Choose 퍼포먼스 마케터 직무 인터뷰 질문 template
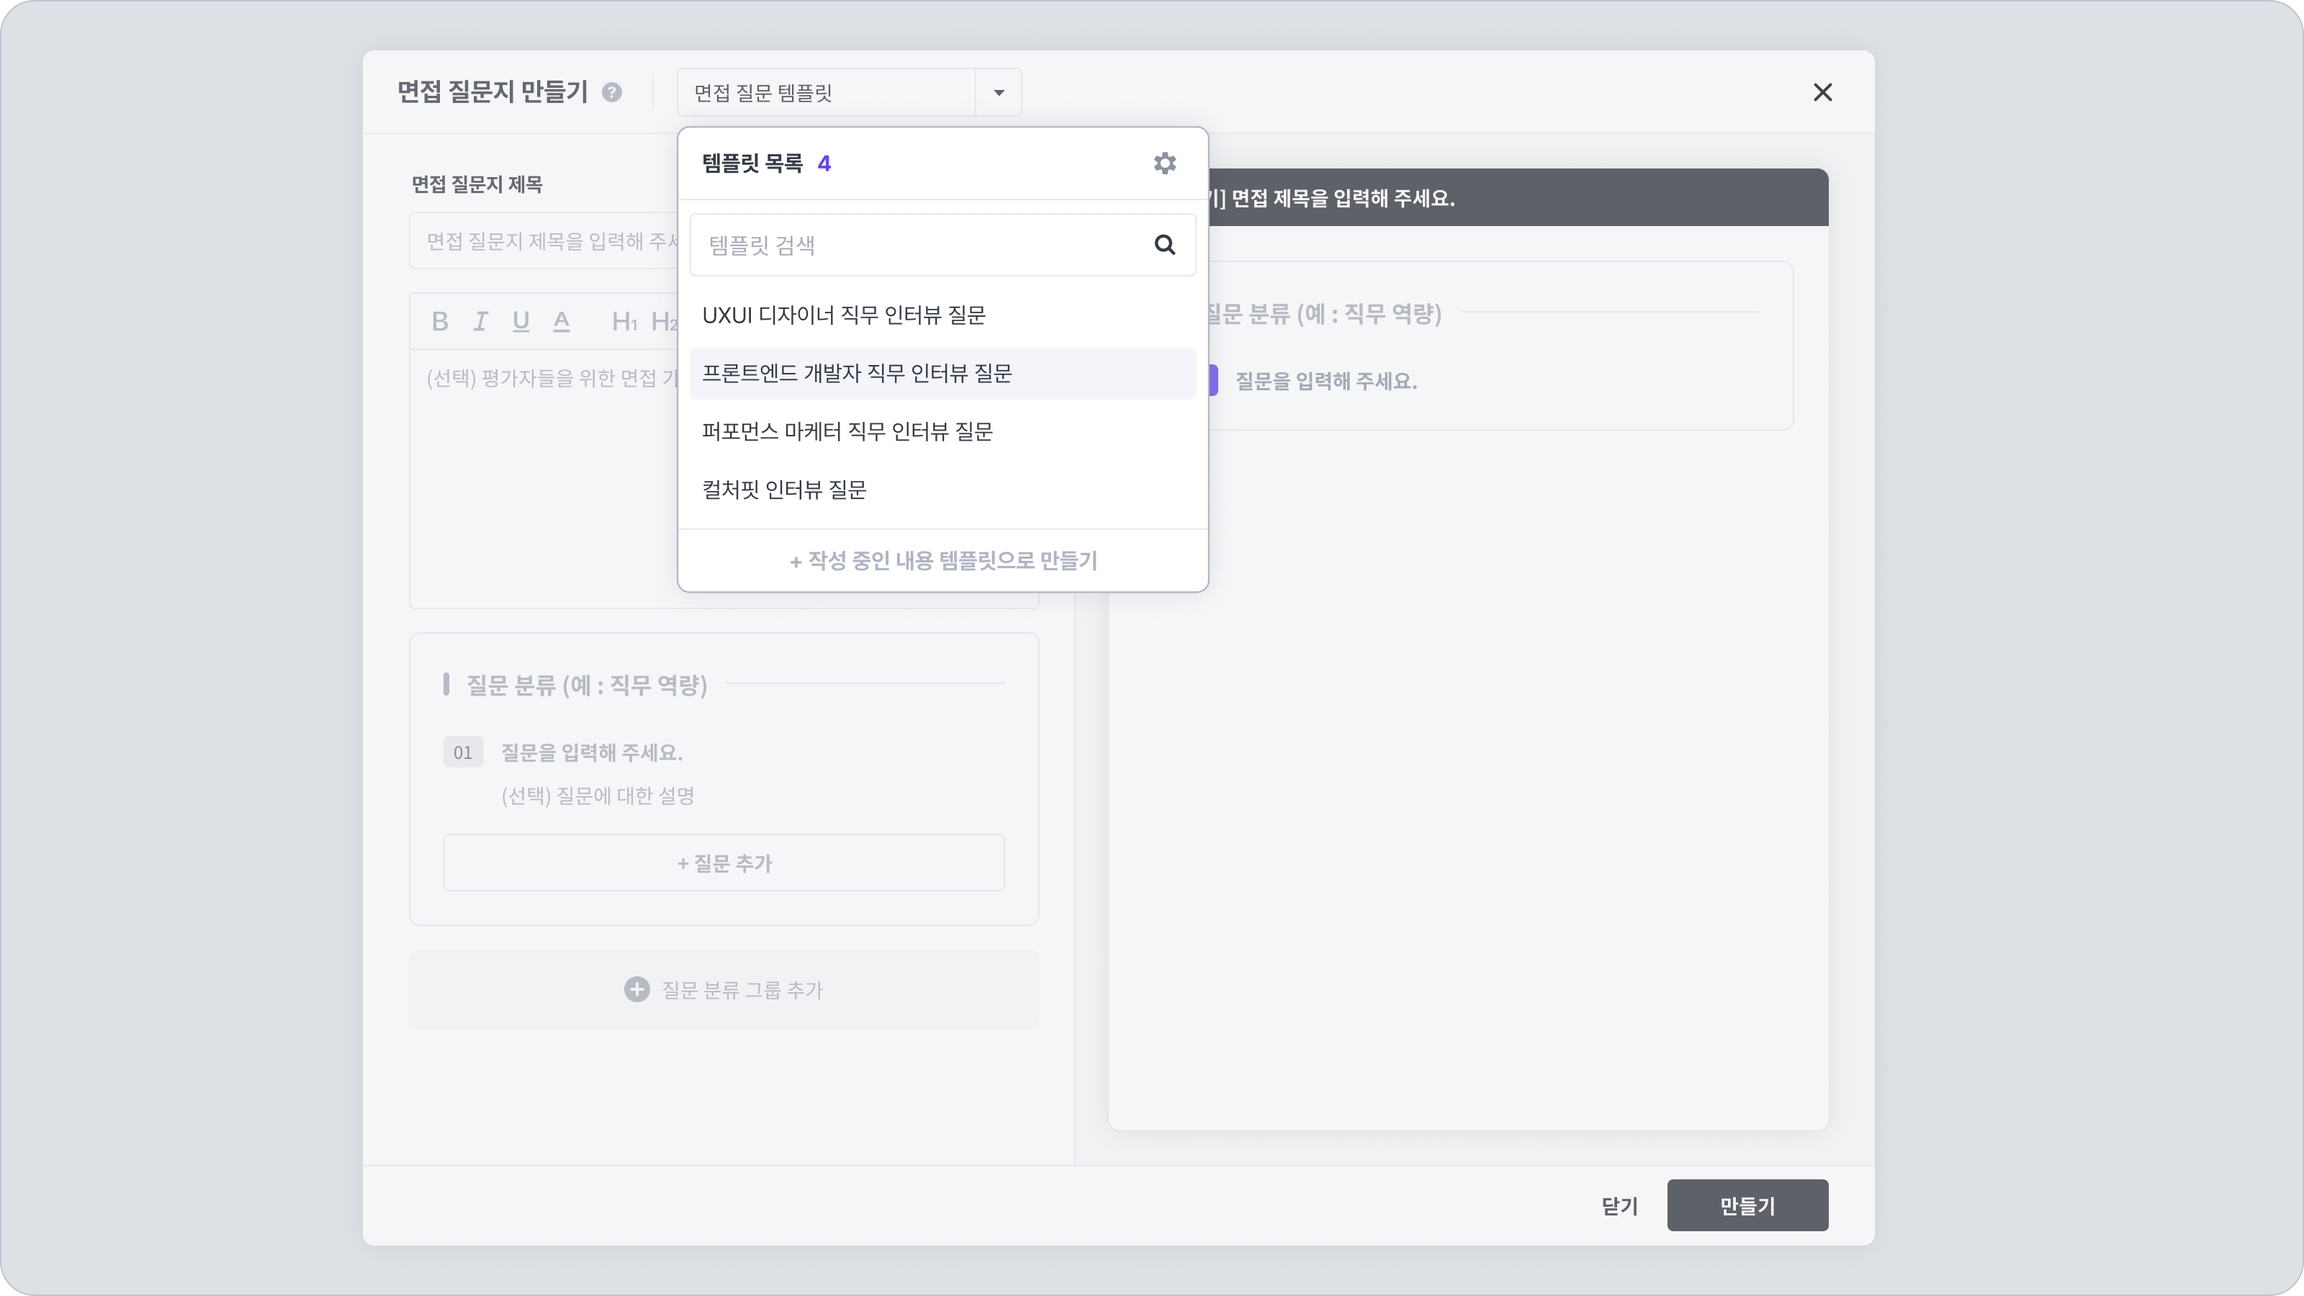Screen dimensions: 2304x1296 coord(847,431)
